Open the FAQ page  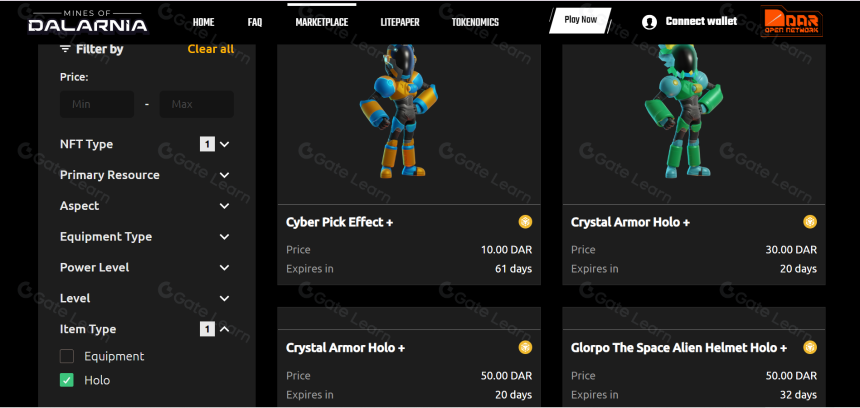coord(254,22)
